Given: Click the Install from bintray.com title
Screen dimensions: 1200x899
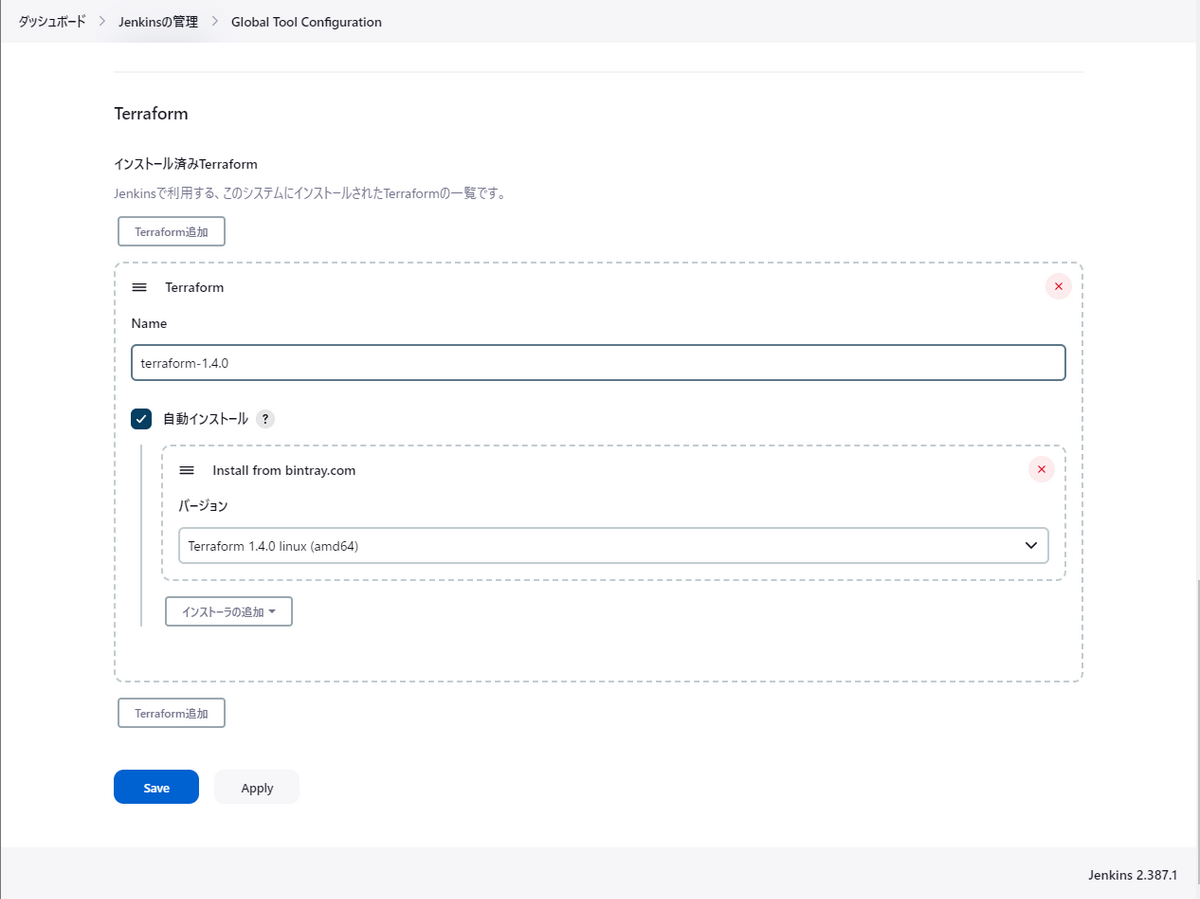Looking at the screenshot, I should click(x=284, y=470).
